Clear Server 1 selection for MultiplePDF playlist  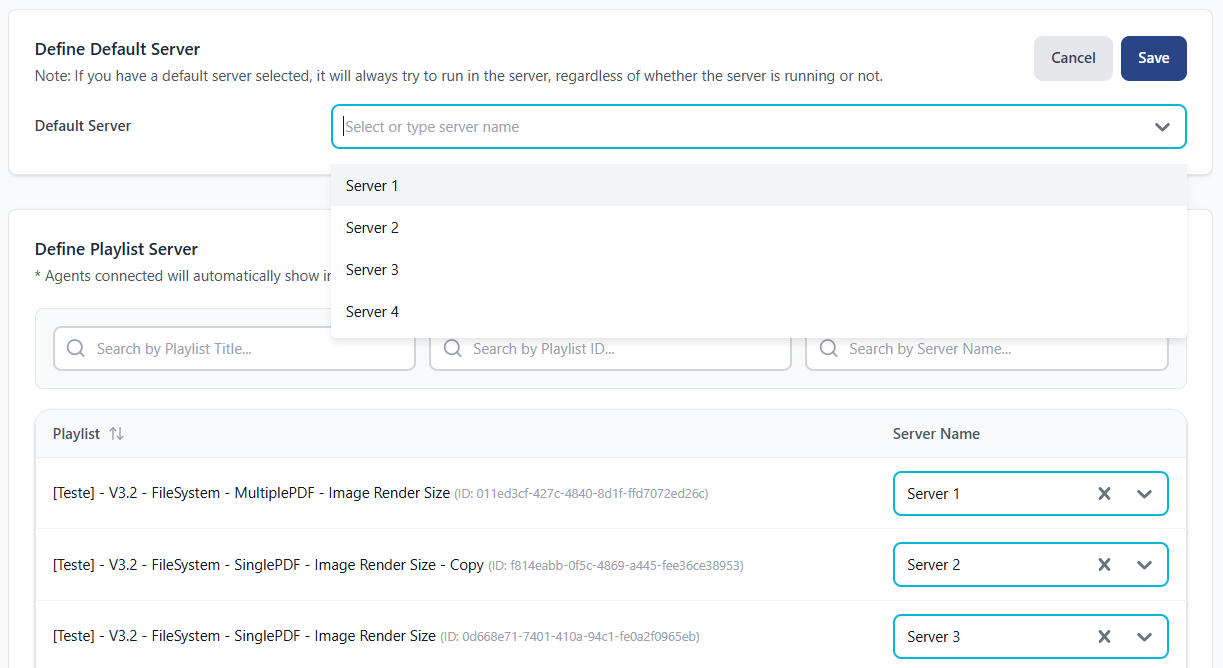[1104, 494]
